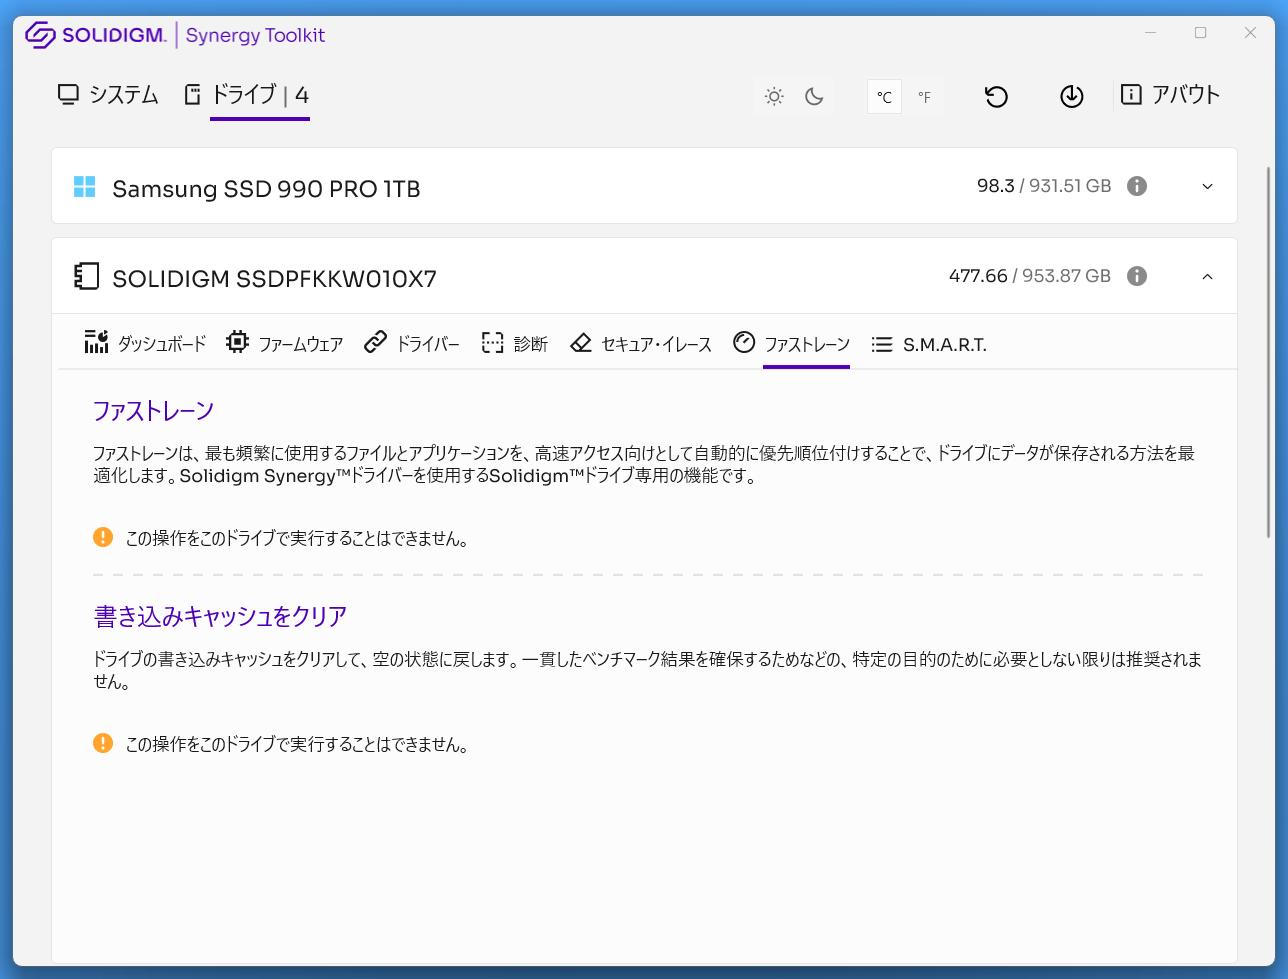Open the アバウト page

point(1171,95)
